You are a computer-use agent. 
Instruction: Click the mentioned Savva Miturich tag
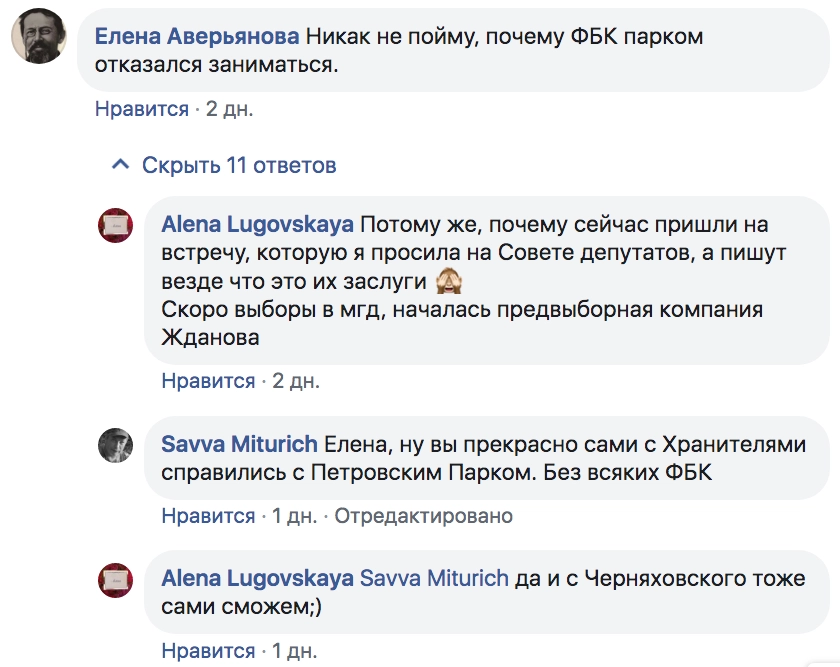point(432,578)
